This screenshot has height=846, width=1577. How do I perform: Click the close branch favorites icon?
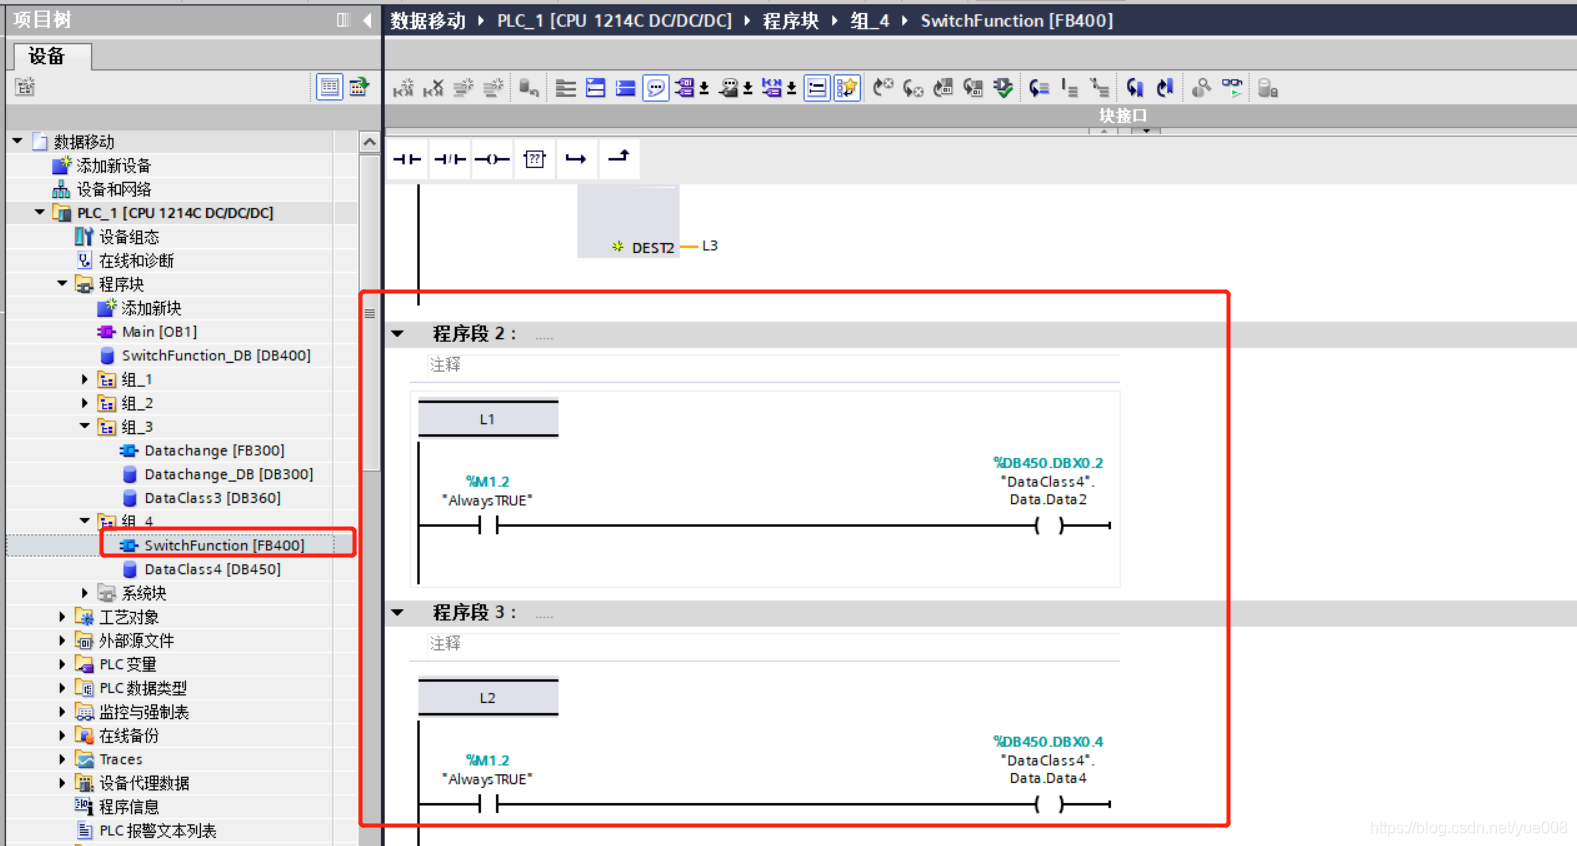pyautogui.click(x=619, y=157)
